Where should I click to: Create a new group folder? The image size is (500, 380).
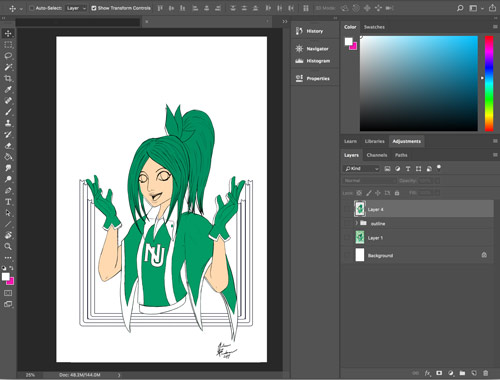coord(462,373)
